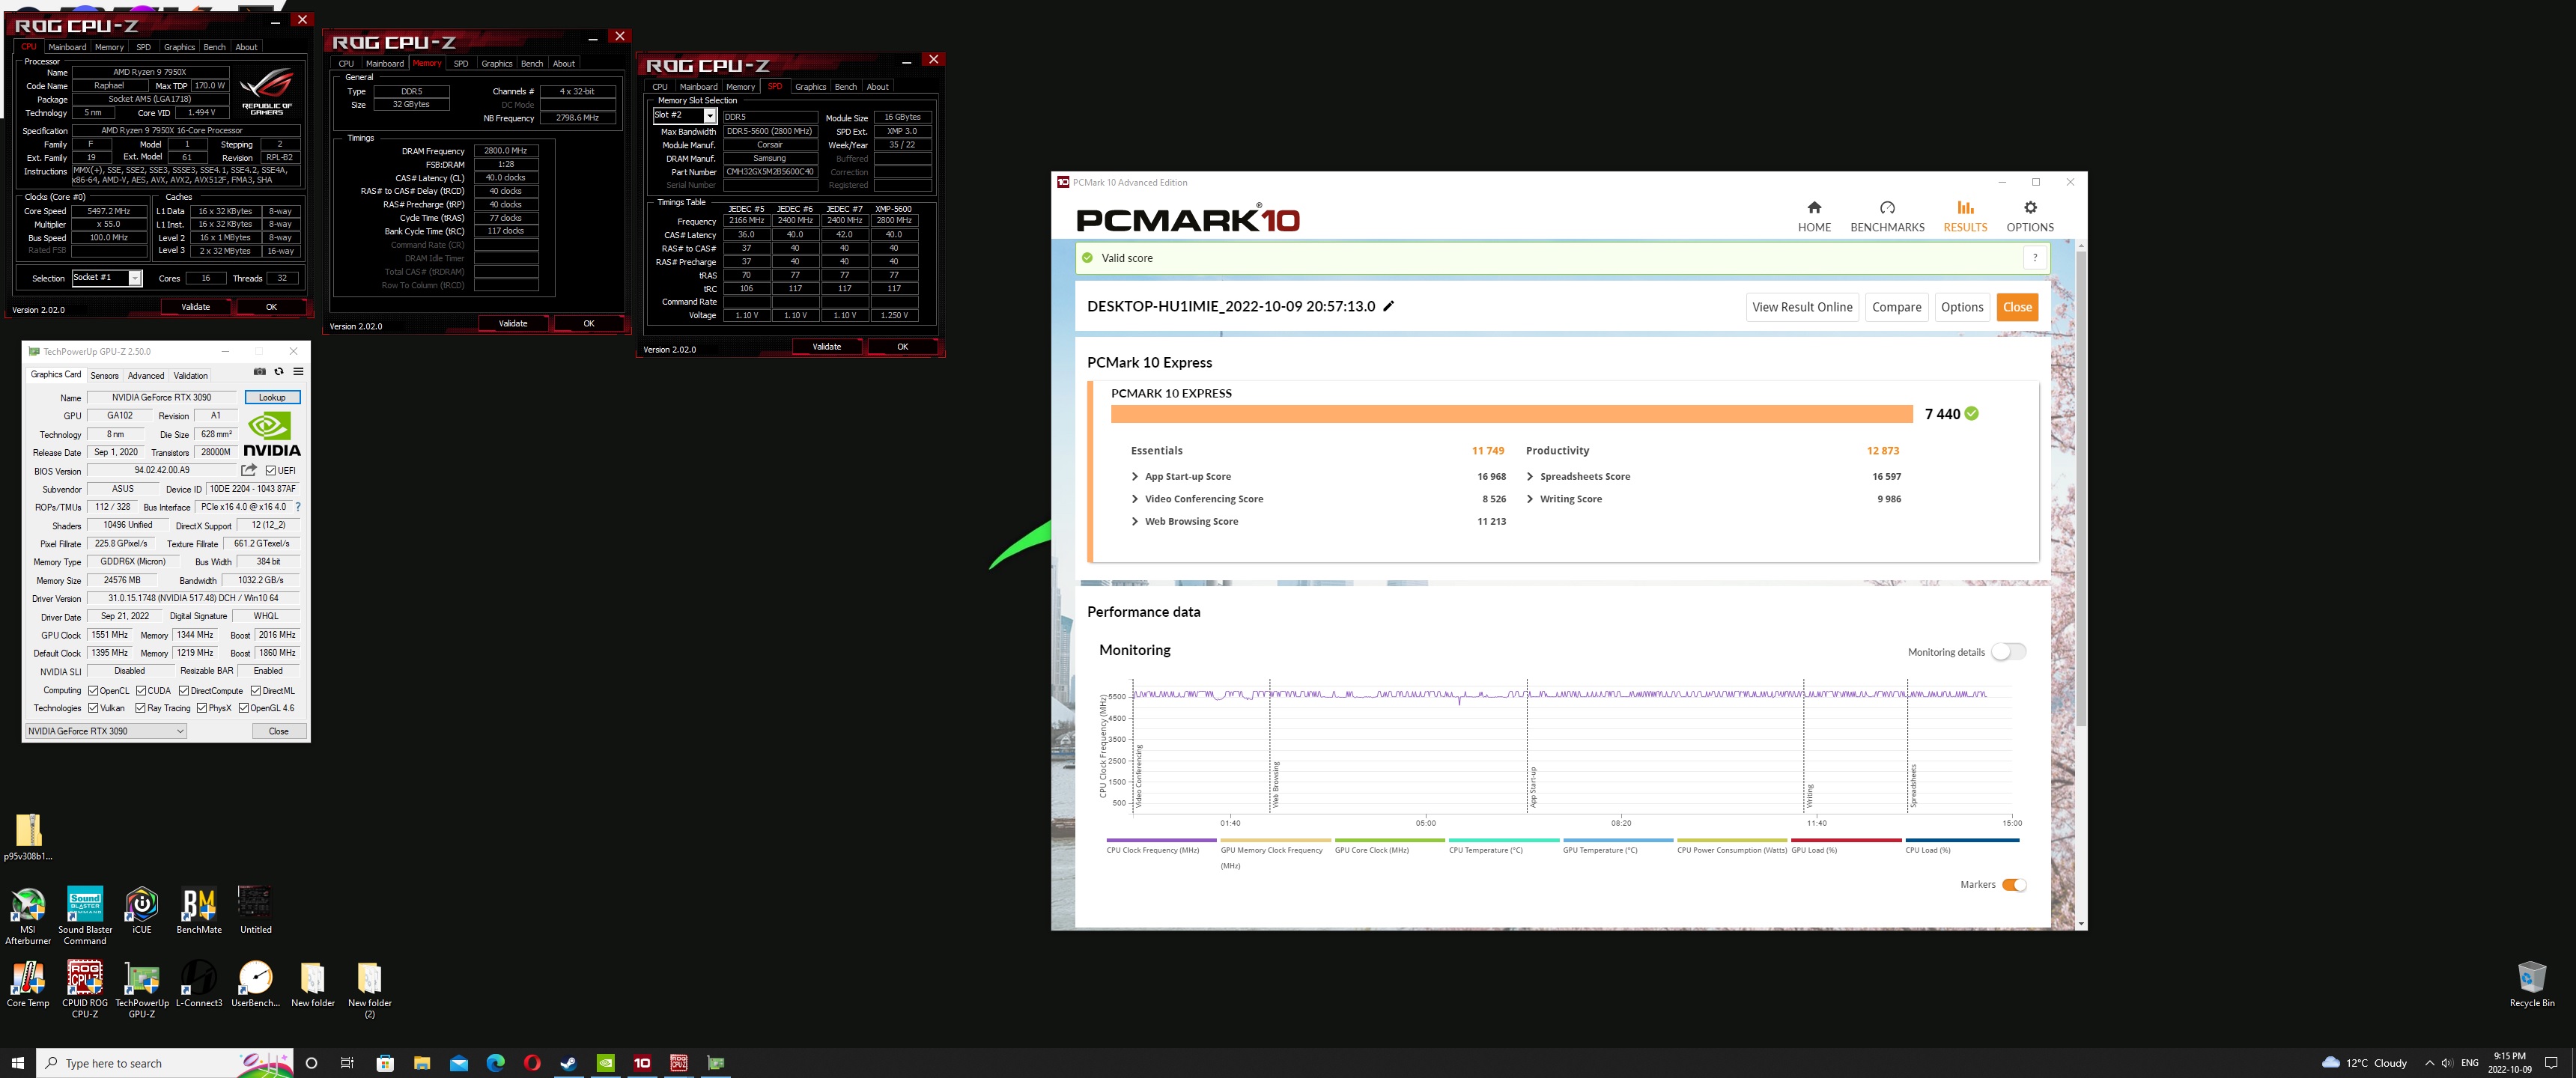Click View Result Online in PCMark
Screen dimensions: 2576x1078
tap(1802, 307)
